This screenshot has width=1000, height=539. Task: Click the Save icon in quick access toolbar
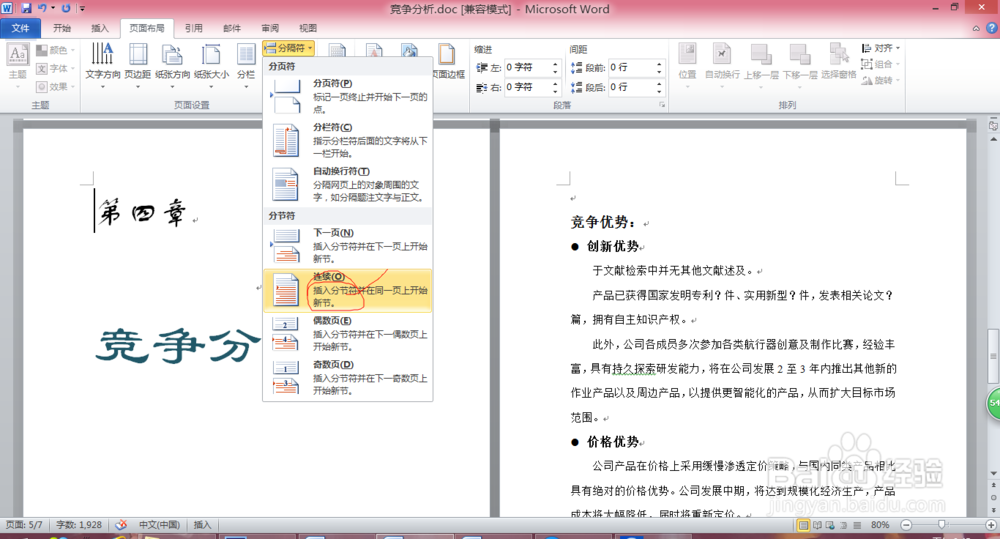coord(26,8)
